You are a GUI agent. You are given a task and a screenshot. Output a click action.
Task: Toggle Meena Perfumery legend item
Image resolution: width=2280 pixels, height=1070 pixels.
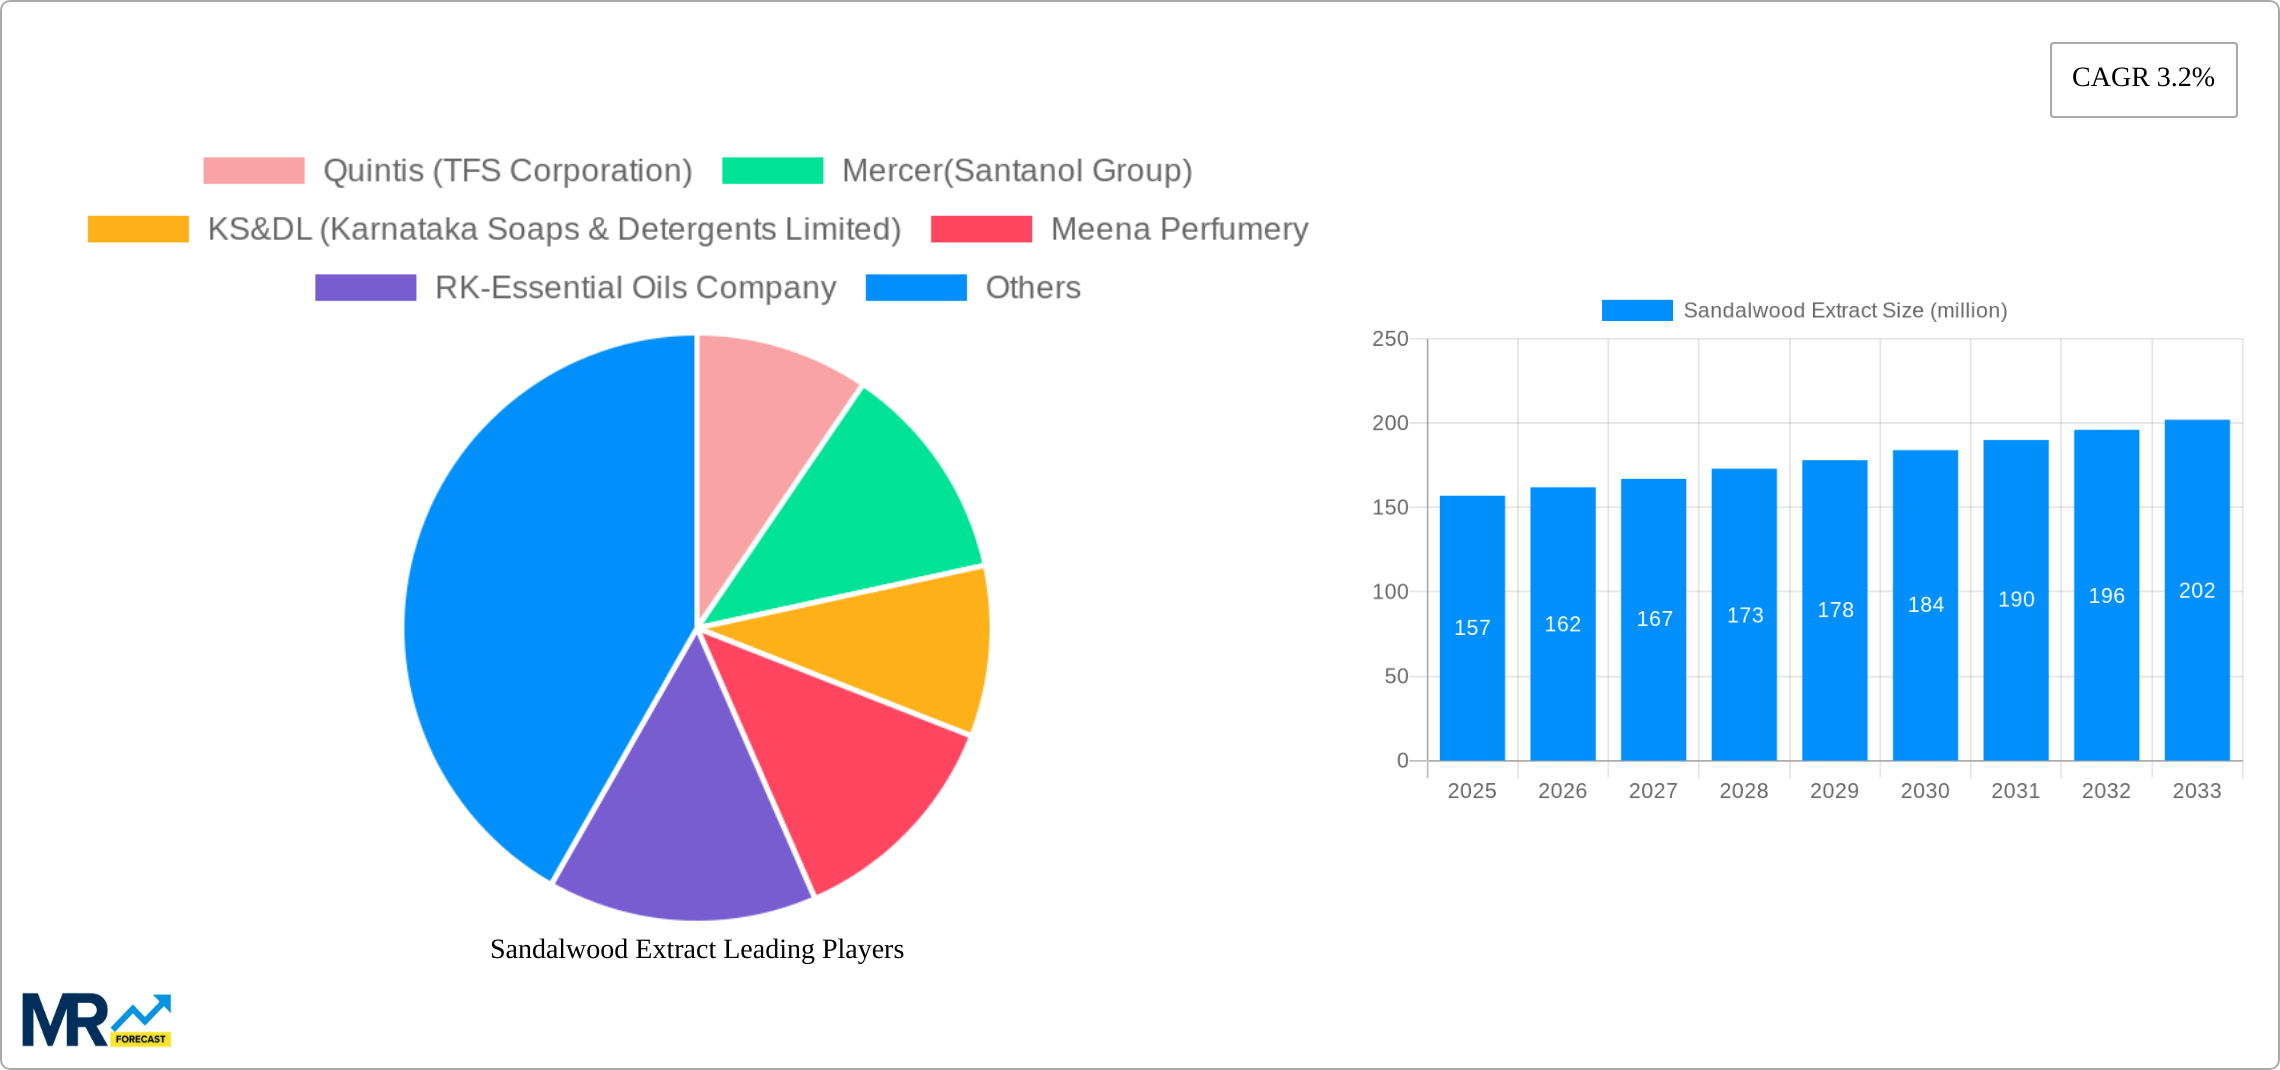[1178, 229]
